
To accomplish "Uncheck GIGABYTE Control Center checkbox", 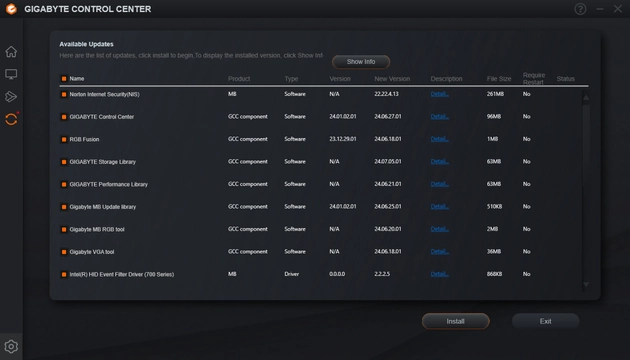I will [x=63, y=117].
